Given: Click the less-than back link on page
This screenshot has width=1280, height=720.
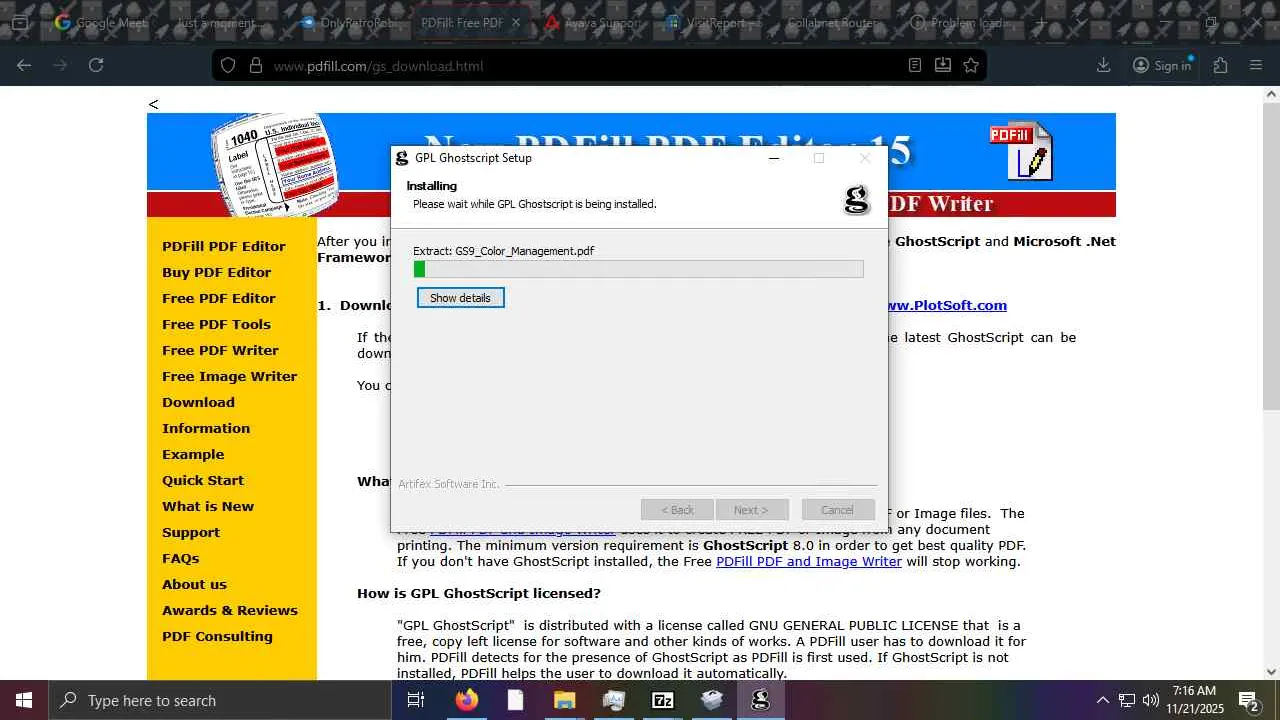Looking at the screenshot, I should pos(153,104).
